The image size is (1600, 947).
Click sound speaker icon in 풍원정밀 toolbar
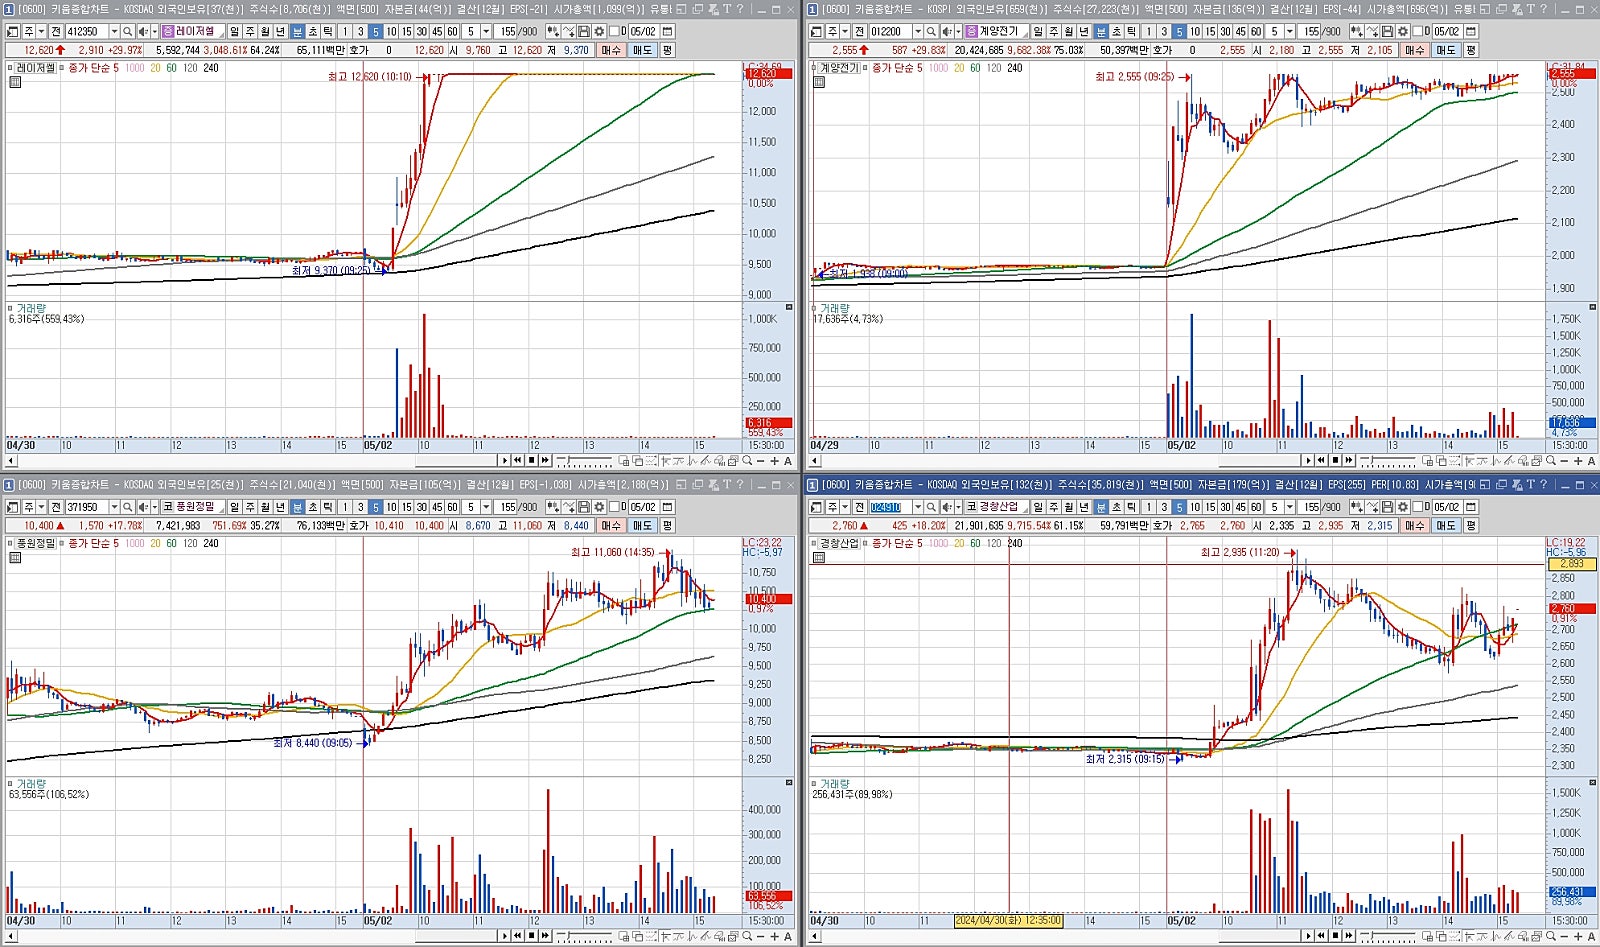143,507
